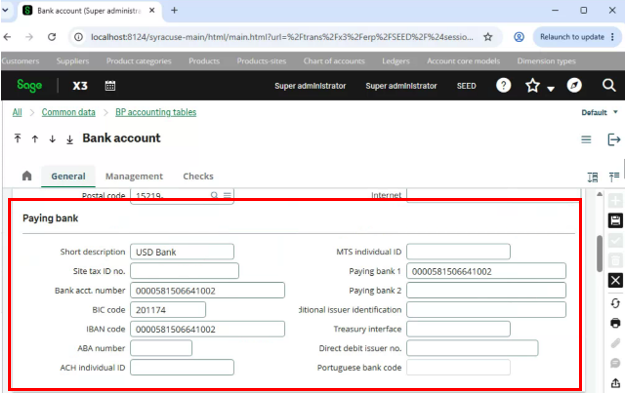634x397 pixels.
Task: Click the search magnifier in Sage header
Action: [609, 85]
